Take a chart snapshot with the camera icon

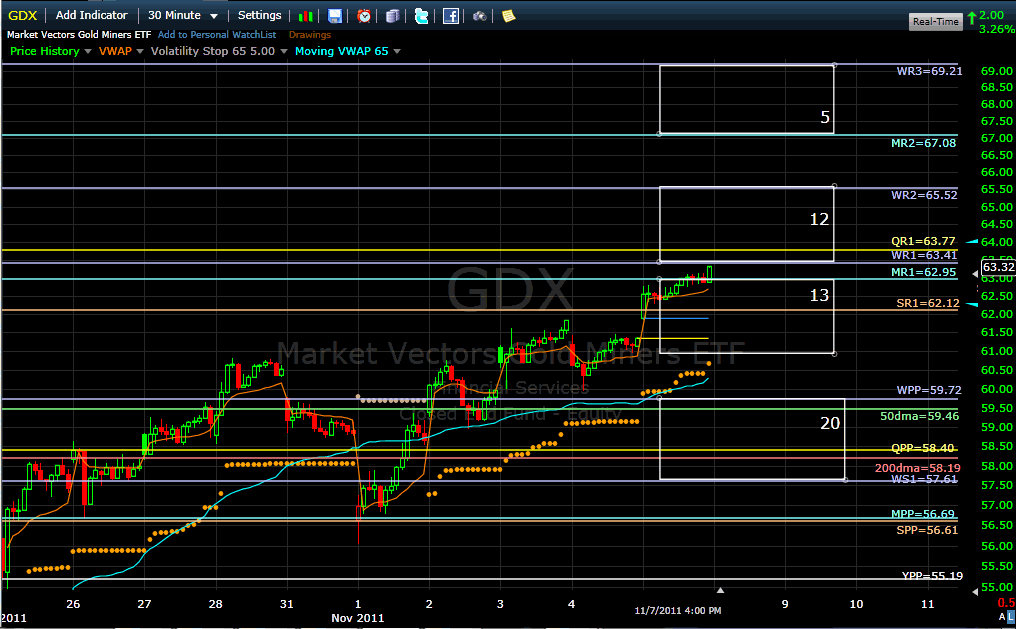[x=479, y=16]
